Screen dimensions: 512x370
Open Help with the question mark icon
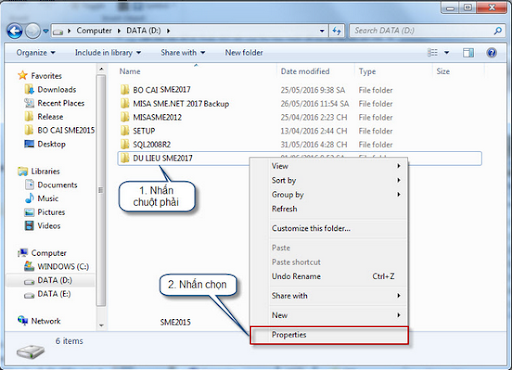coord(491,52)
